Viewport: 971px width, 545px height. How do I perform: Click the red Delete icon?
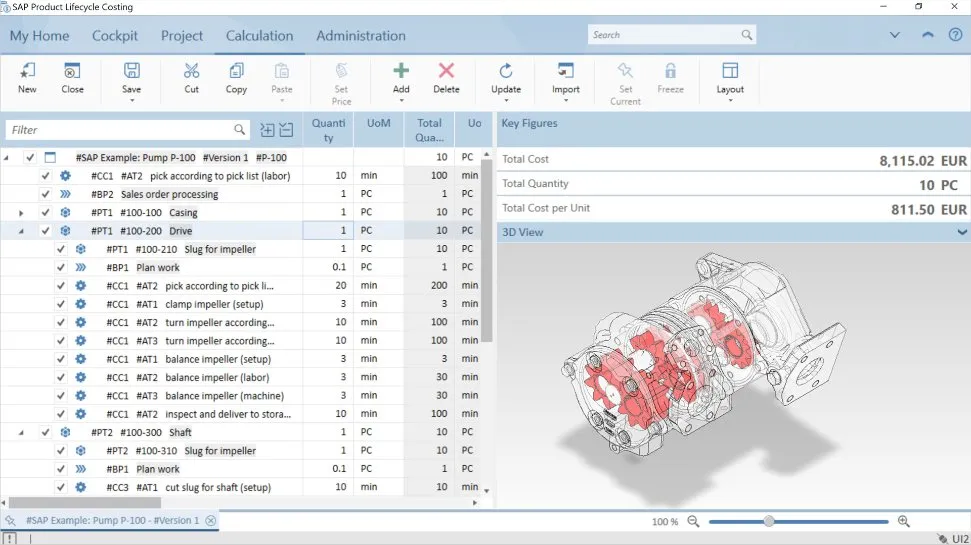pyautogui.click(x=446, y=71)
